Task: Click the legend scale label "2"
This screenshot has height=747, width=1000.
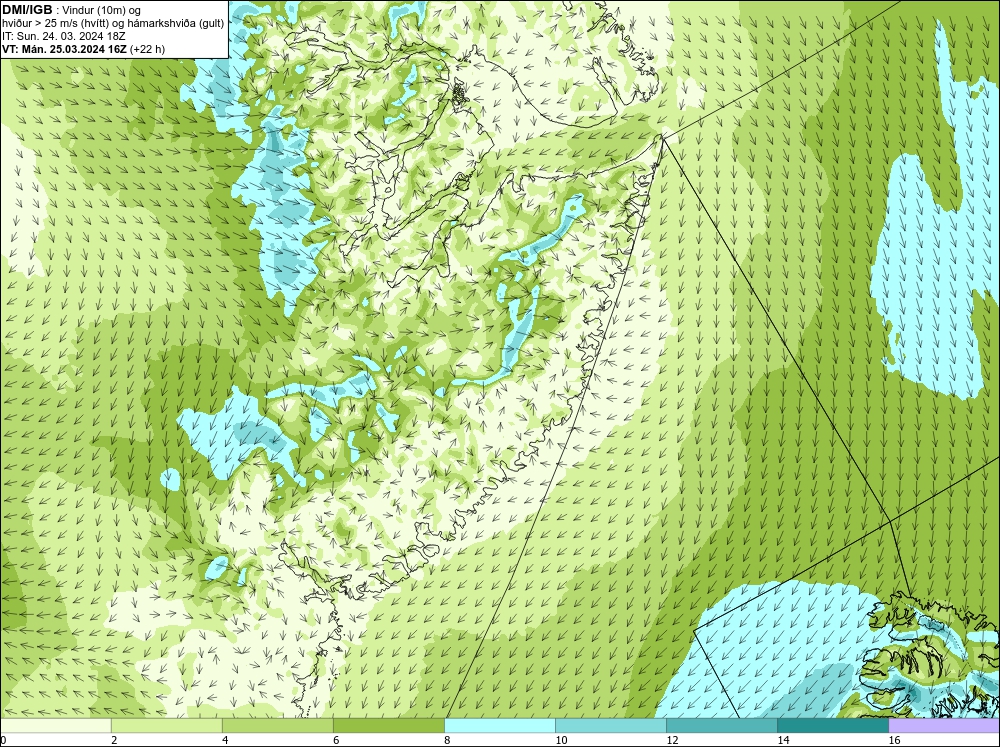Action: coord(114,740)
